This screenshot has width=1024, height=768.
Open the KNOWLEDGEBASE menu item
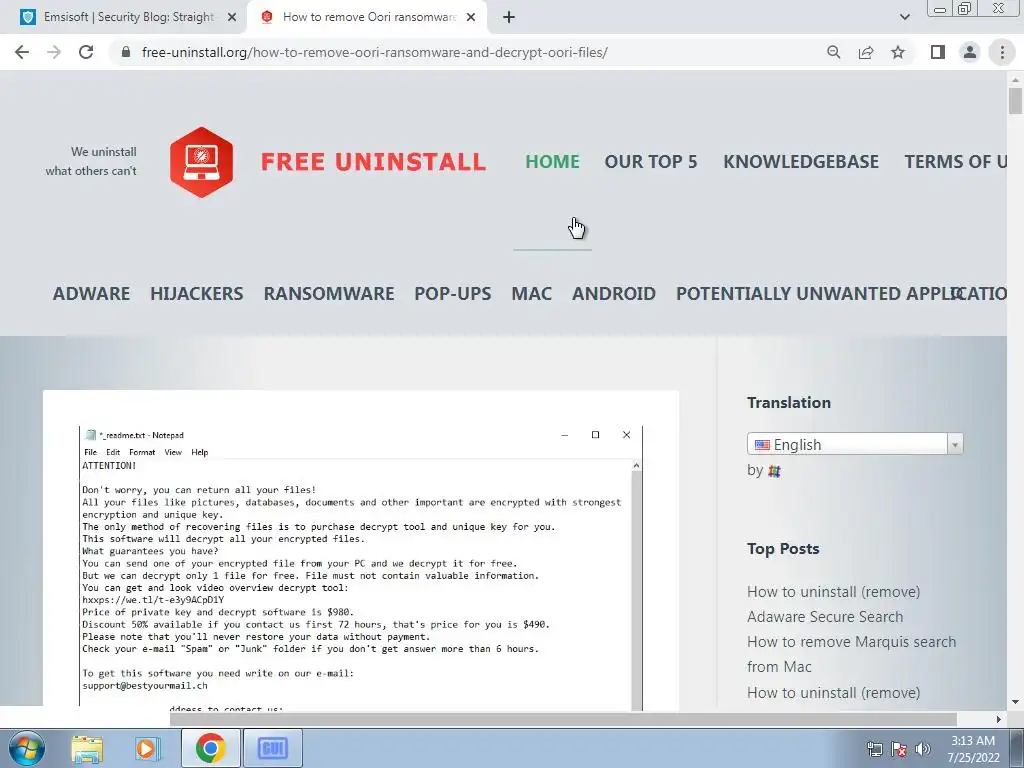coord(801,161)
